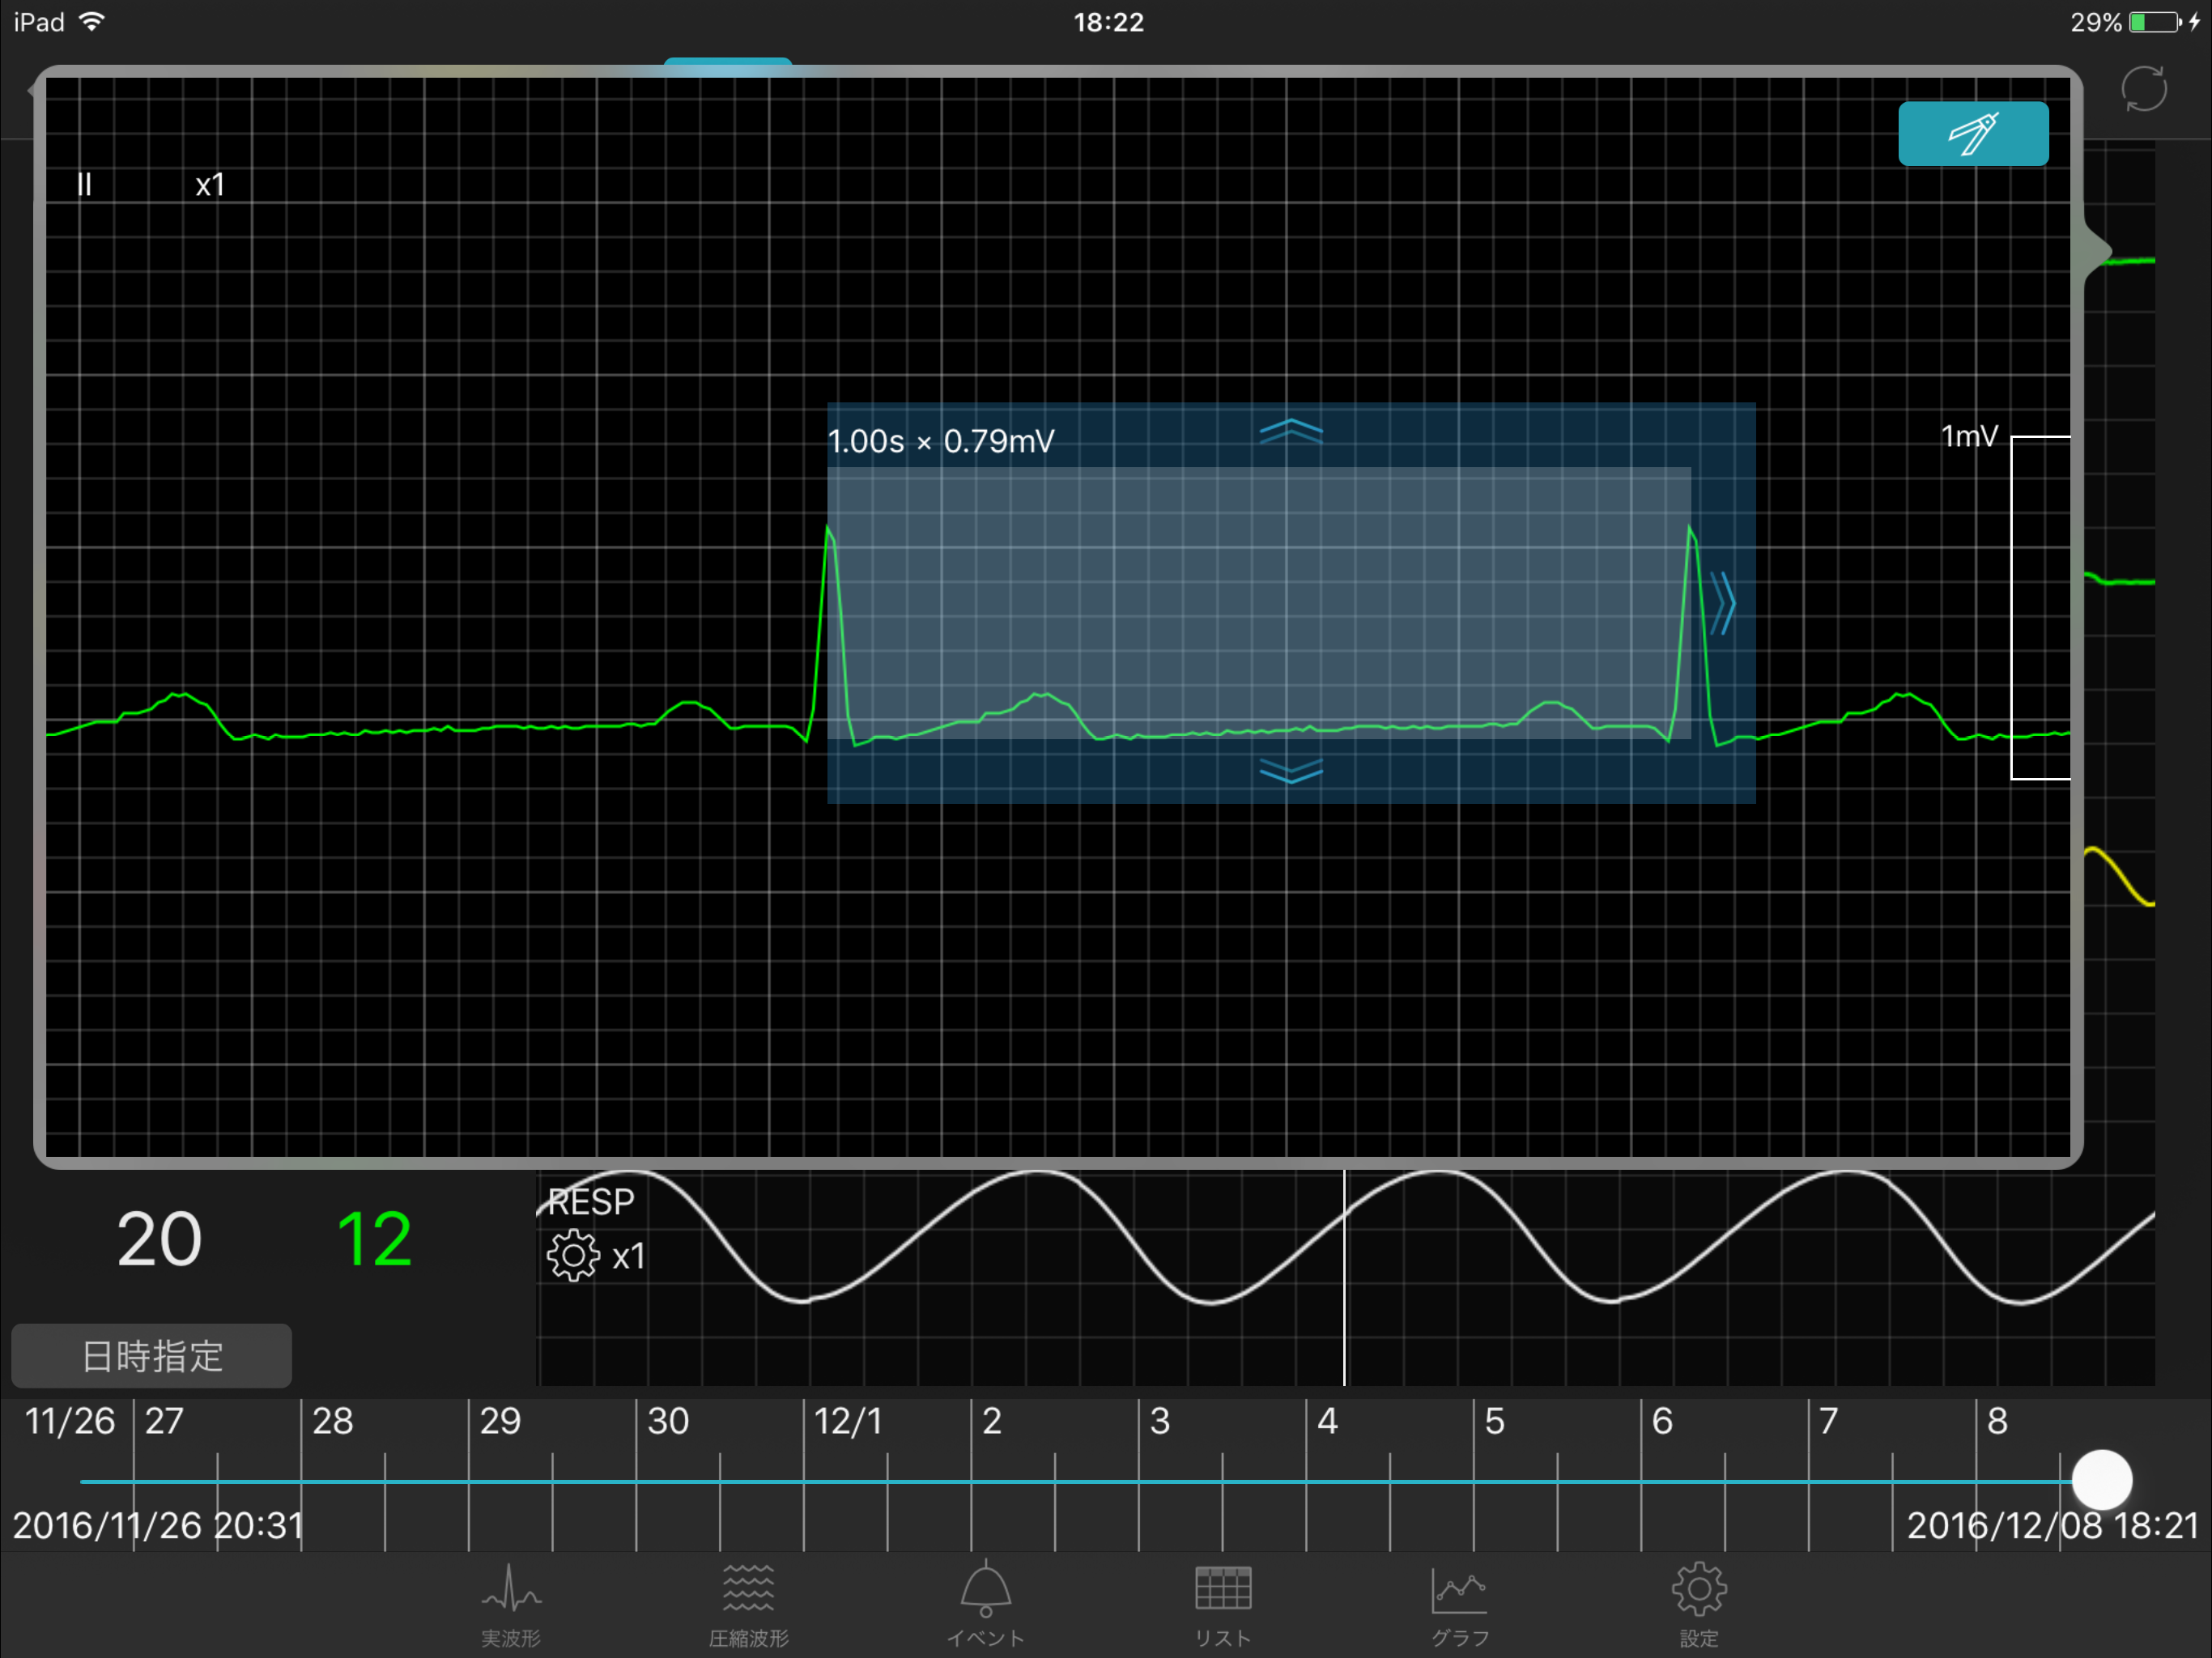Viewport: 2212px width, 1658px height.
Task: Jump to 27 on the timeline
Action: click(x=164, y=1421)
